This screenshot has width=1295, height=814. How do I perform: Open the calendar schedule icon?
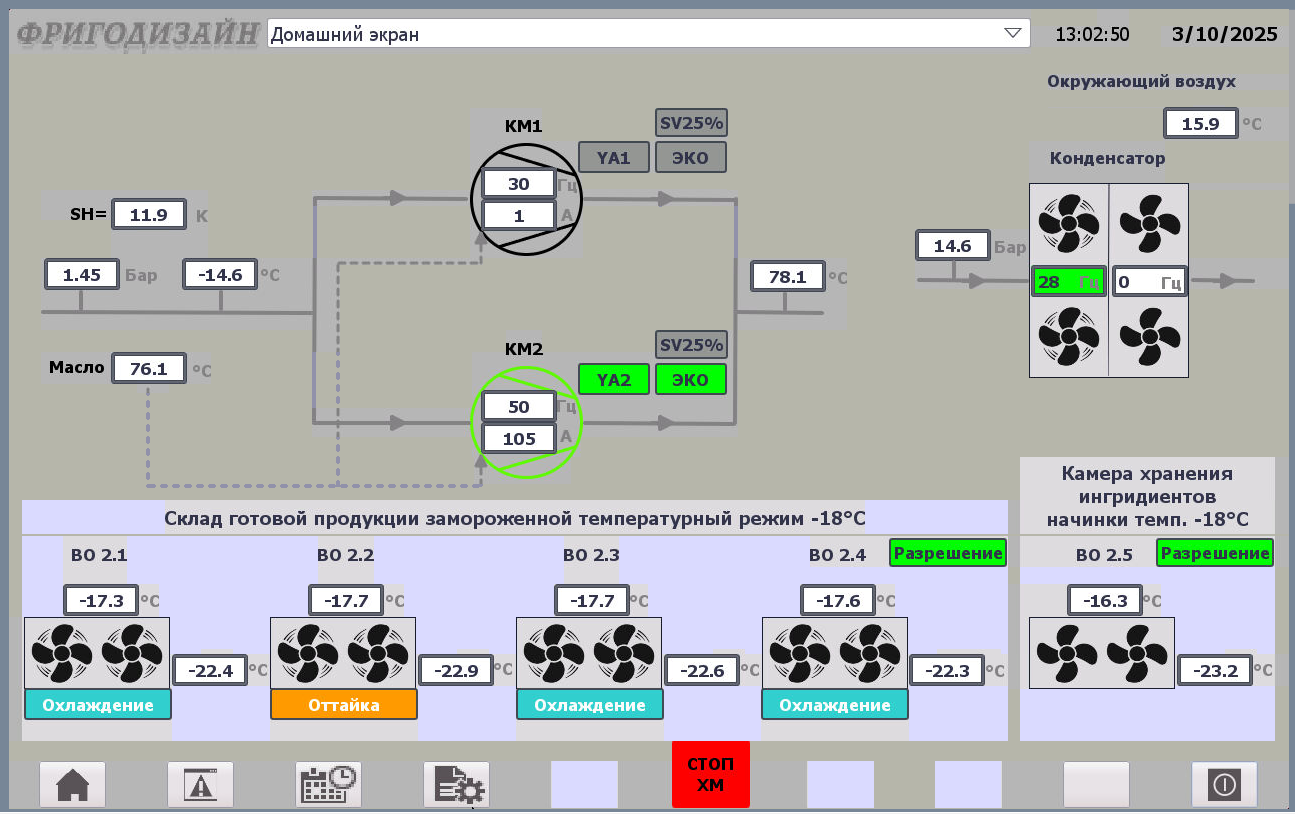(328, 785)
